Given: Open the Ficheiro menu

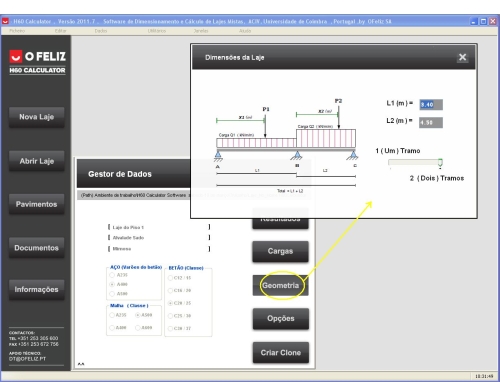Looking at the screenshot, I should (x=17, y=31).
